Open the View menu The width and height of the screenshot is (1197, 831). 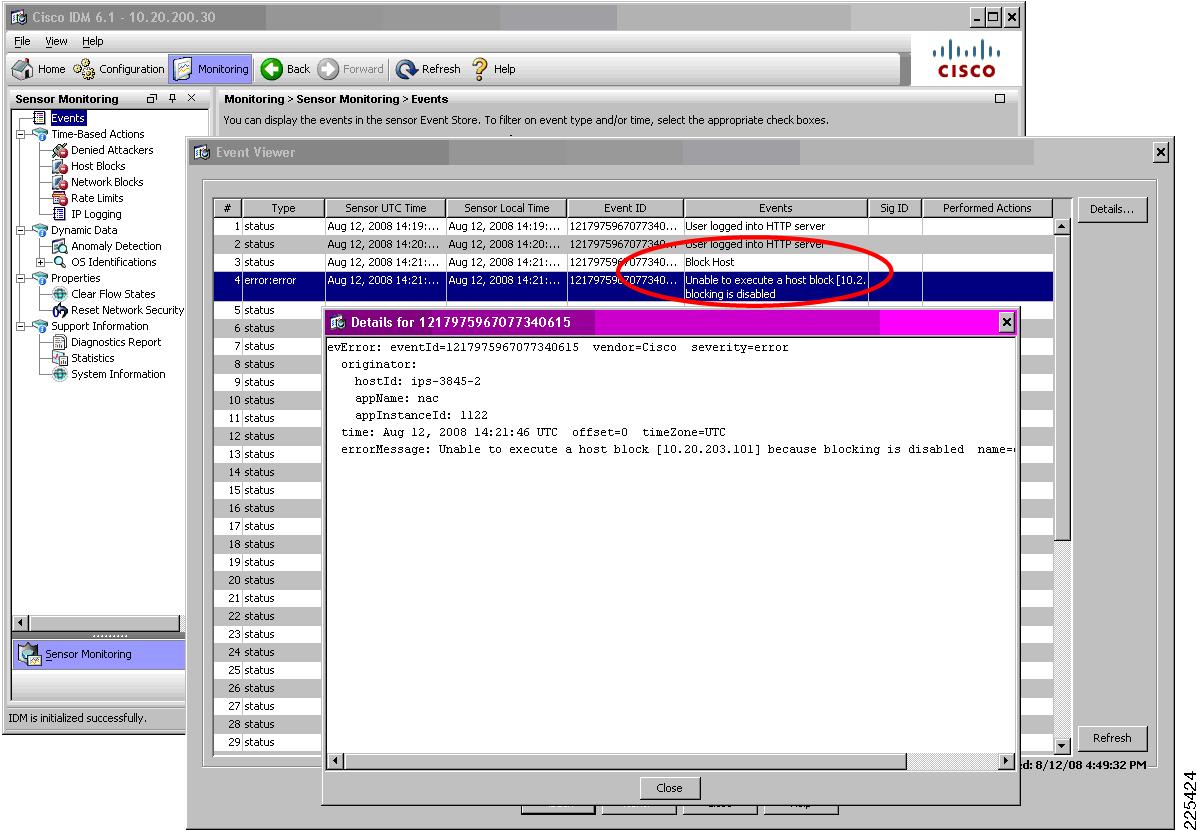tap(56, 41)
